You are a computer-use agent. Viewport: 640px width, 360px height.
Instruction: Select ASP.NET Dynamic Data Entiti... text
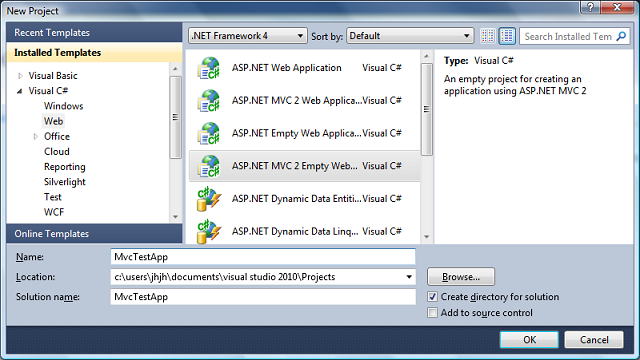pyautogui.click(x=297, y=199)
